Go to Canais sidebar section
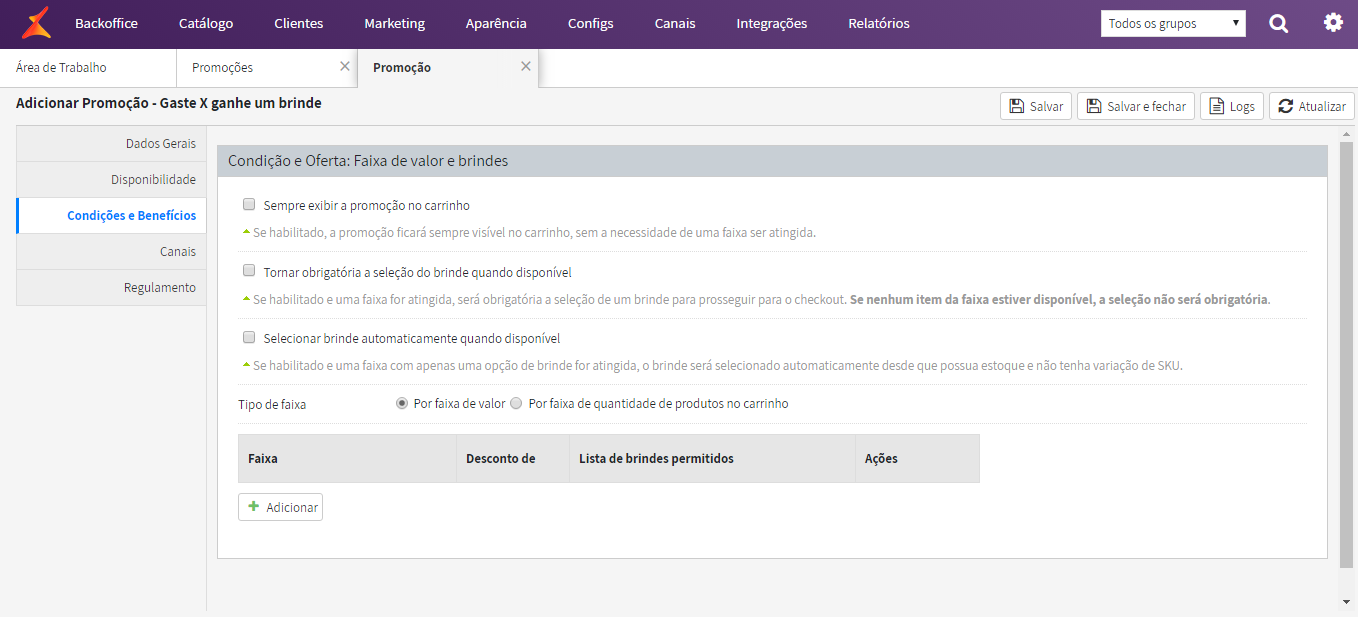1358x617 pixels. [111, 251]
